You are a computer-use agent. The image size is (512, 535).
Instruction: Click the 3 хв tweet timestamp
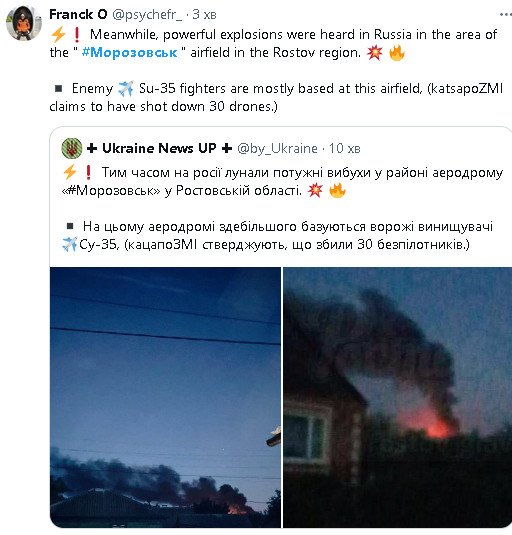coord(204,14)
